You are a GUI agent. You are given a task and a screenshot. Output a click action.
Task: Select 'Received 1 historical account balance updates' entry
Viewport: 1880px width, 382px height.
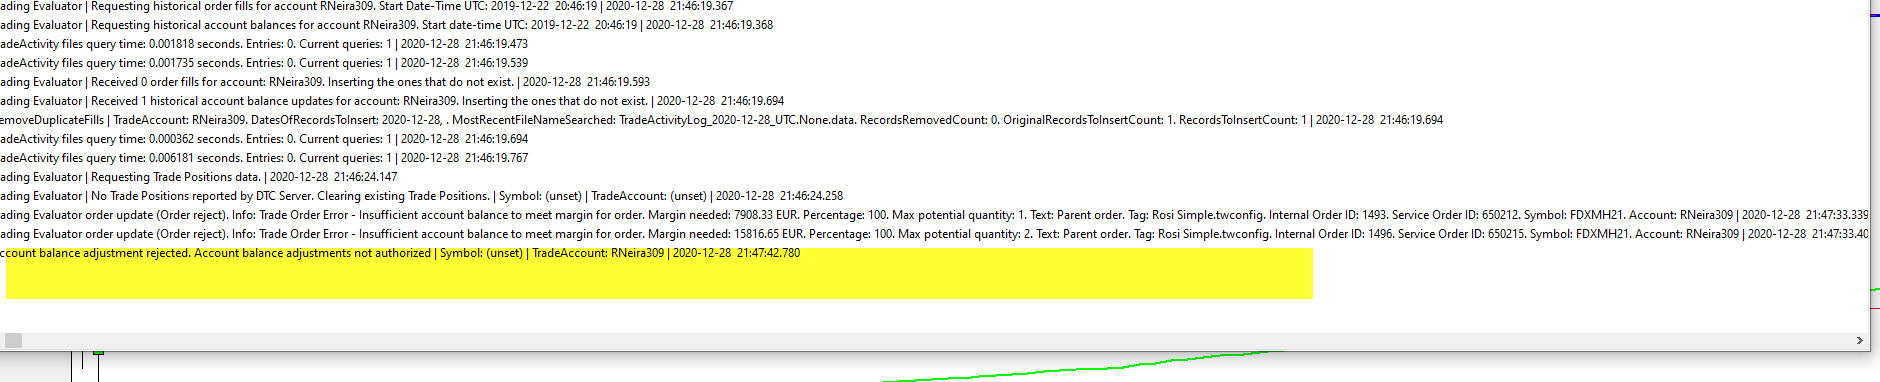[392, 101]
